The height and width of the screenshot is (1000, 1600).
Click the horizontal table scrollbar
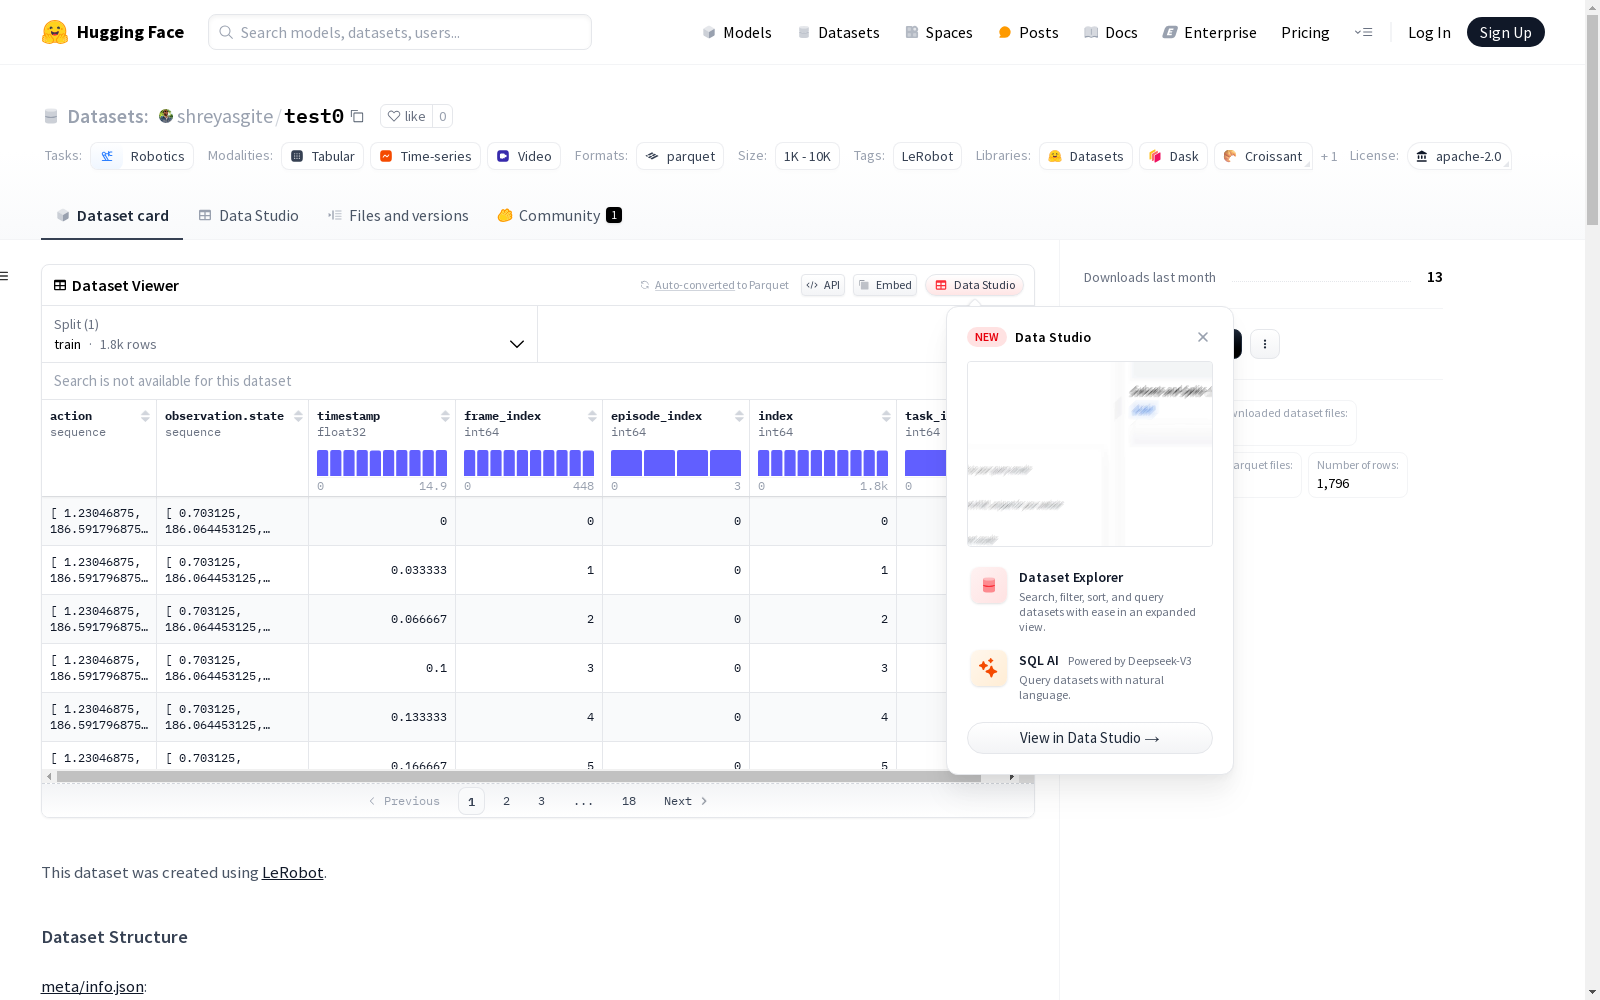[519, 776]
